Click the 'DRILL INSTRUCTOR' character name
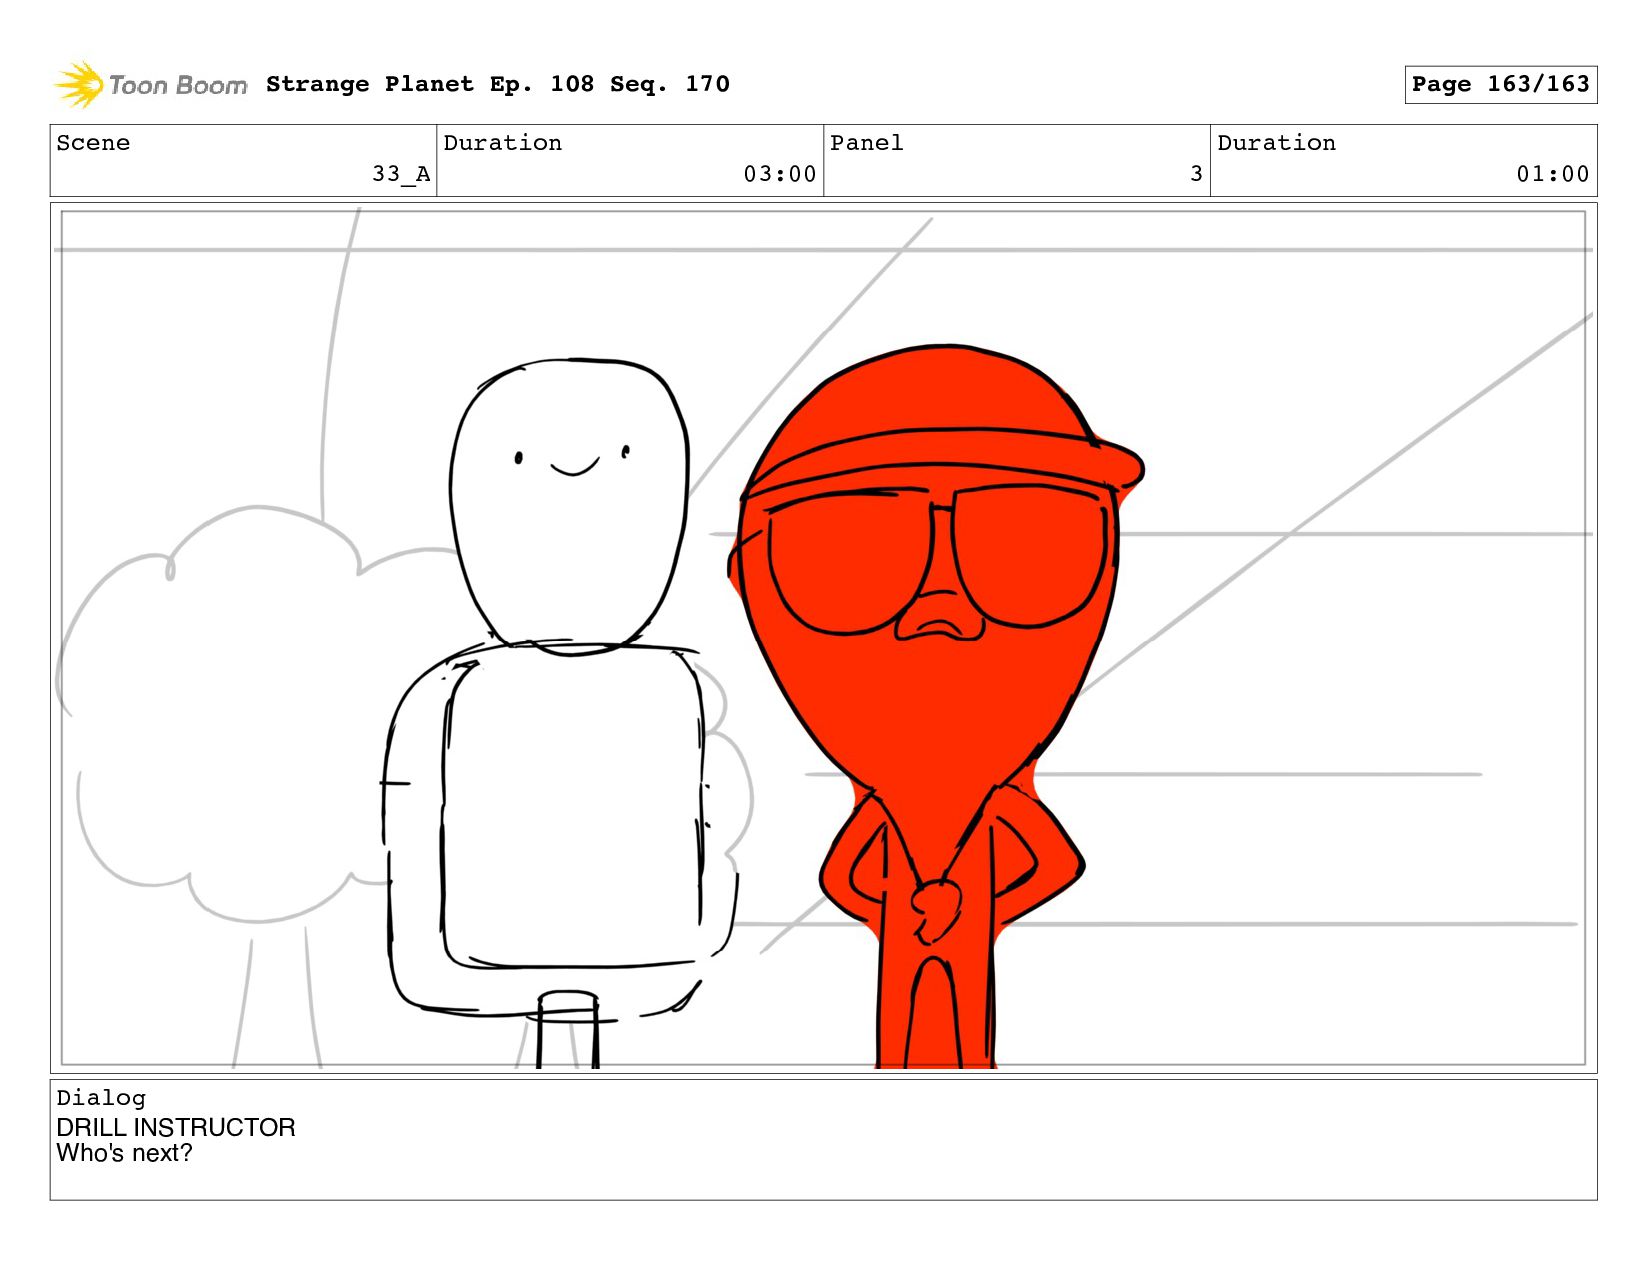The image size is (1650, 1275). [x=176, y=1127]
